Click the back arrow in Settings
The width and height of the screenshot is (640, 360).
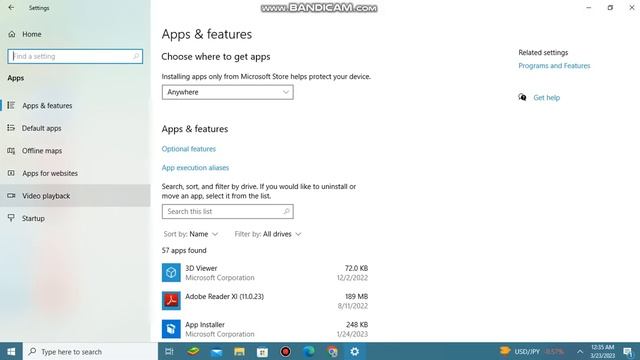(11, 8)
